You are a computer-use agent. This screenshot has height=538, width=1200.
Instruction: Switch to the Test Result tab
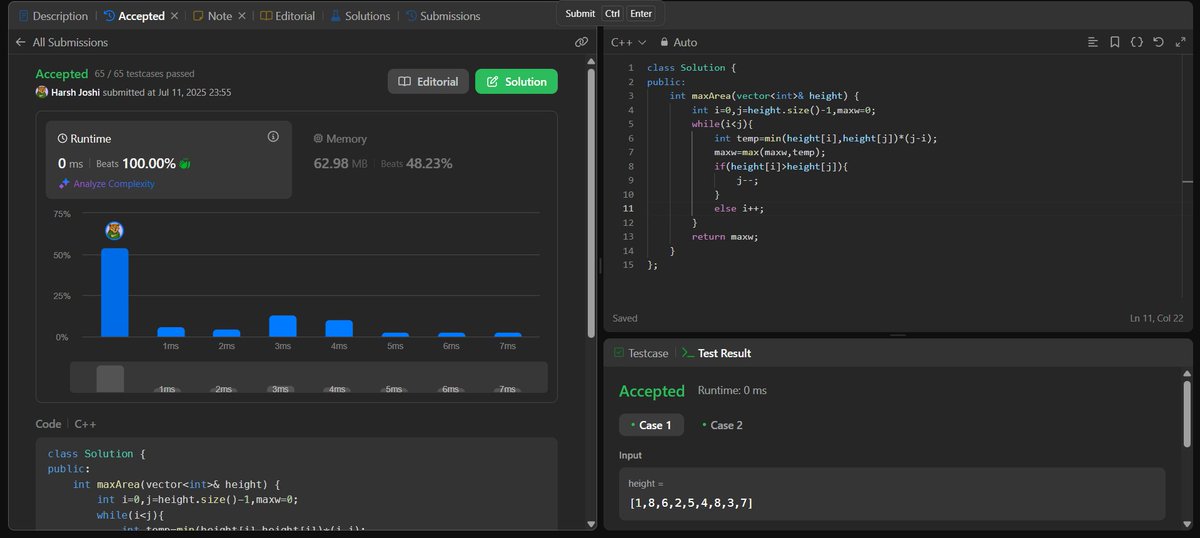[716, 353]
